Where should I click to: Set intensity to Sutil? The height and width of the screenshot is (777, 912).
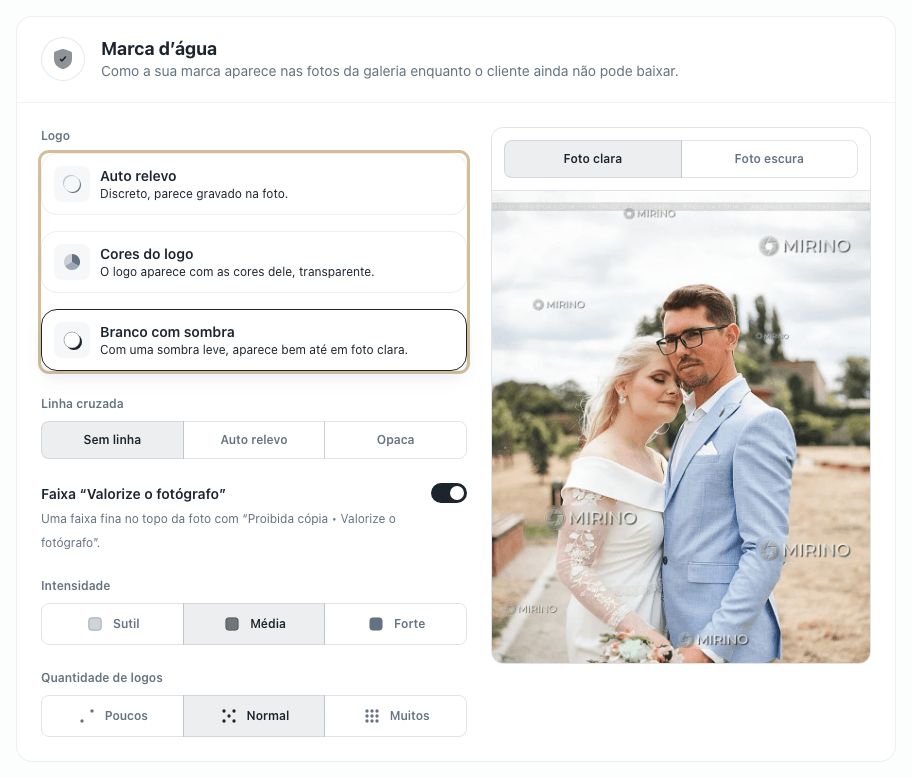[x=112, y=624]
